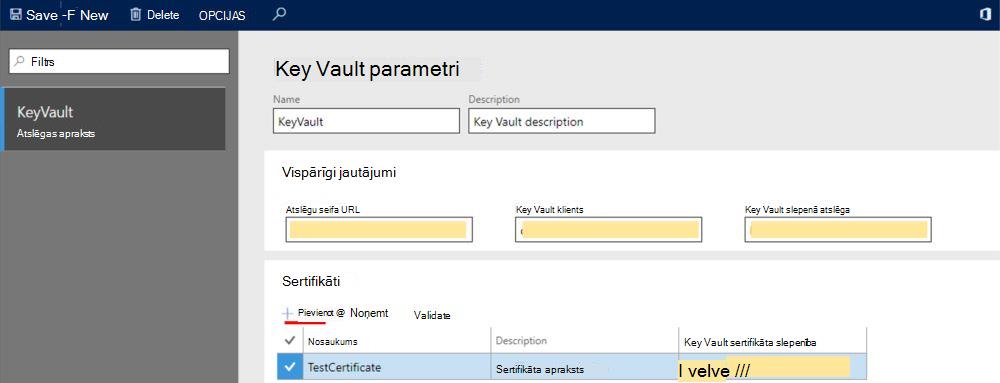The height and width of the screenshot is (383, 1000).
Task: Click the Key Vault parametri page title
Action: [367, 69]
